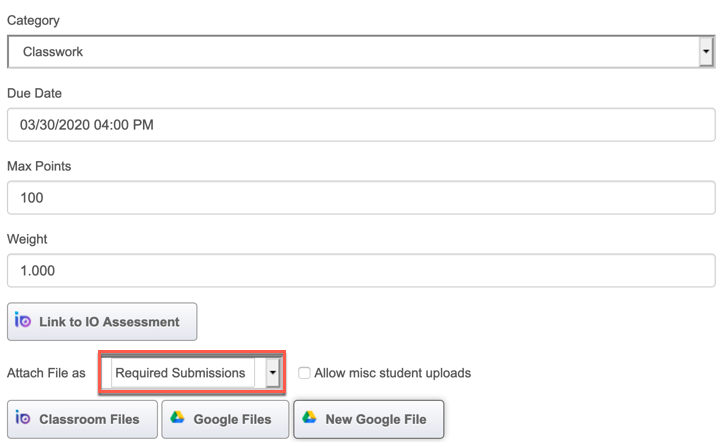Click the Due Date label
Viewport: 719px width, 442px height.
coord(34,93)
